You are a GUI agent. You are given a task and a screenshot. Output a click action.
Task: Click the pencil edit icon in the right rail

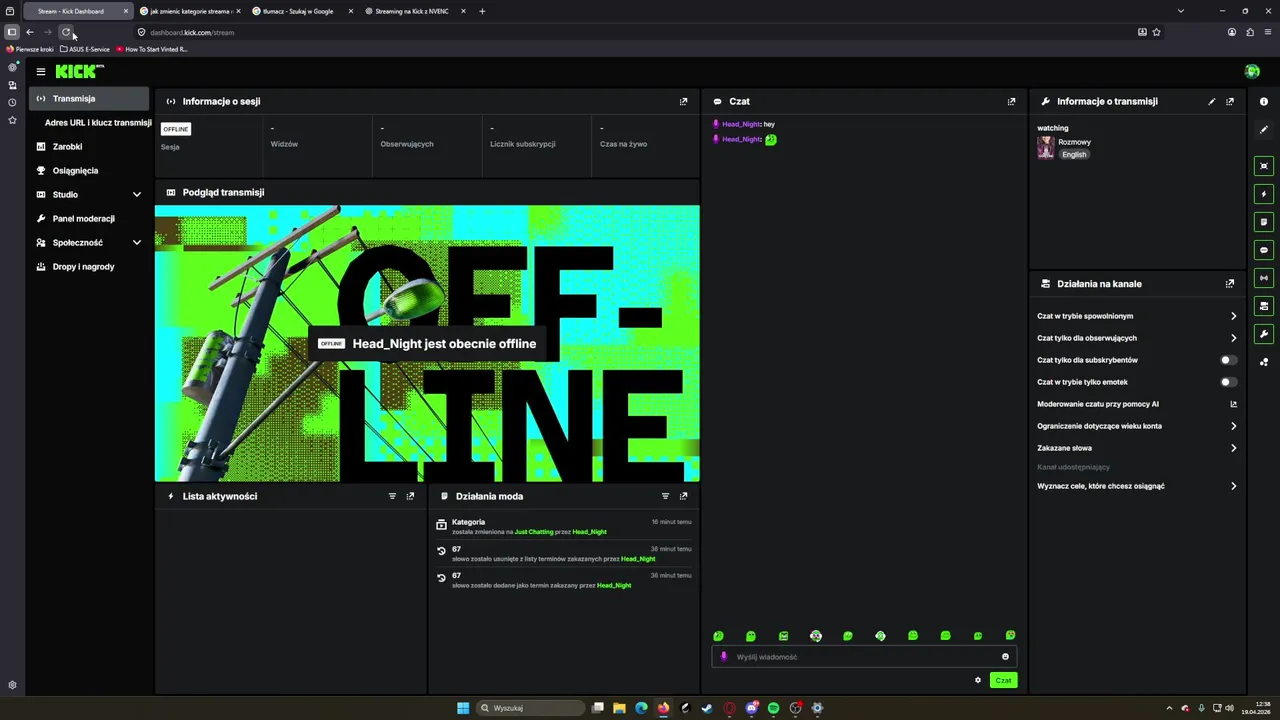(1264, 130)
